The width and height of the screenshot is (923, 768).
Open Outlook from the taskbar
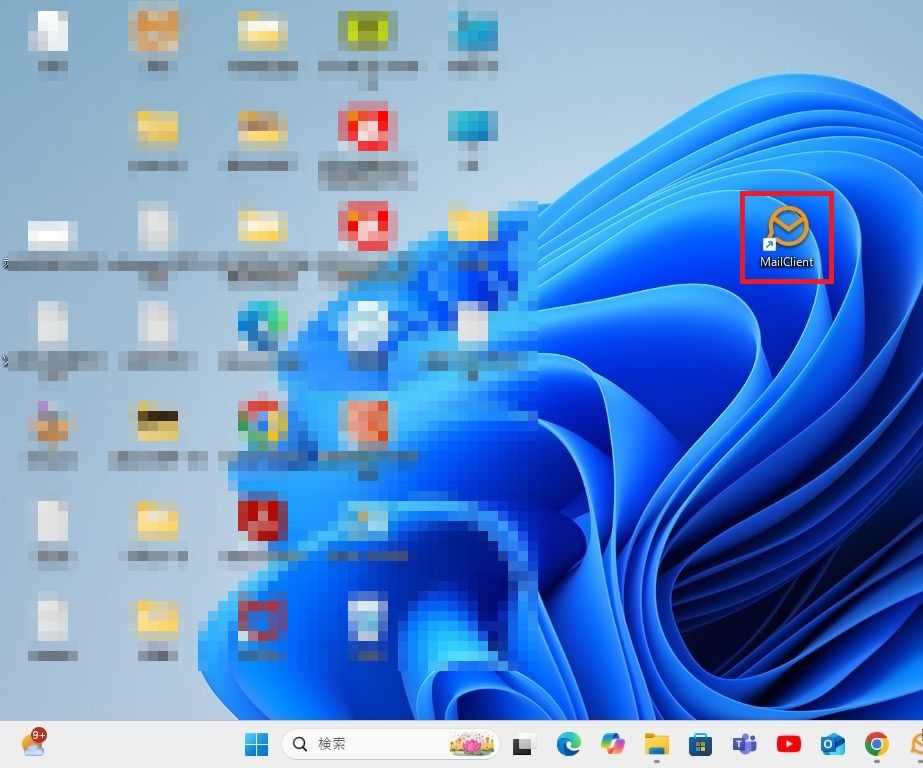832,744
